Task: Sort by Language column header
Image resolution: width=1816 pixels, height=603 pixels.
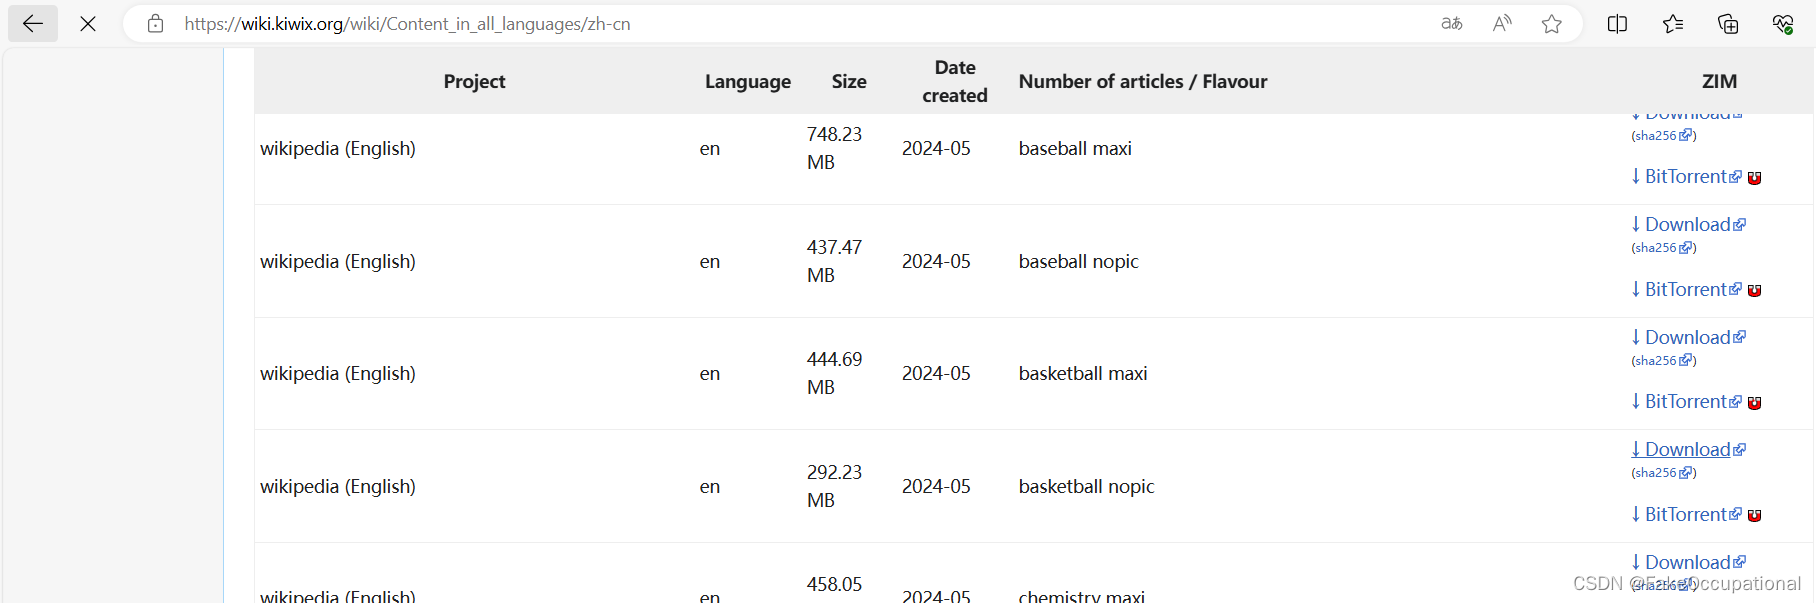Action: coord(748,81)
